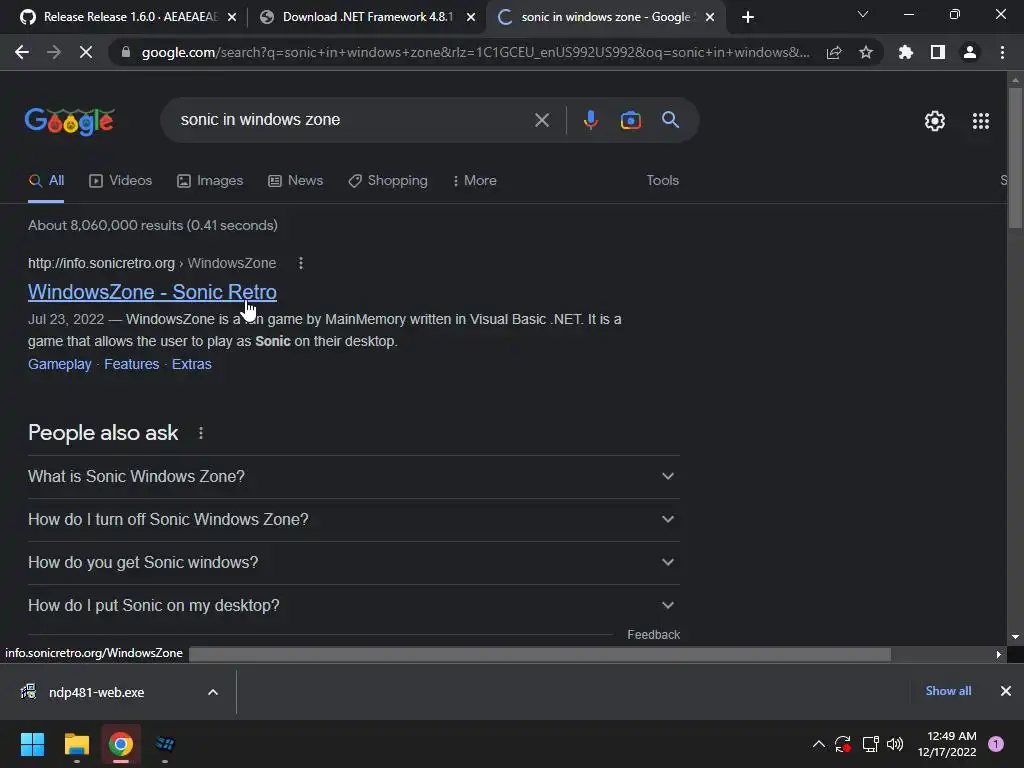Open the sync update tray icon

pyautogui.click(x=843, y=744)
